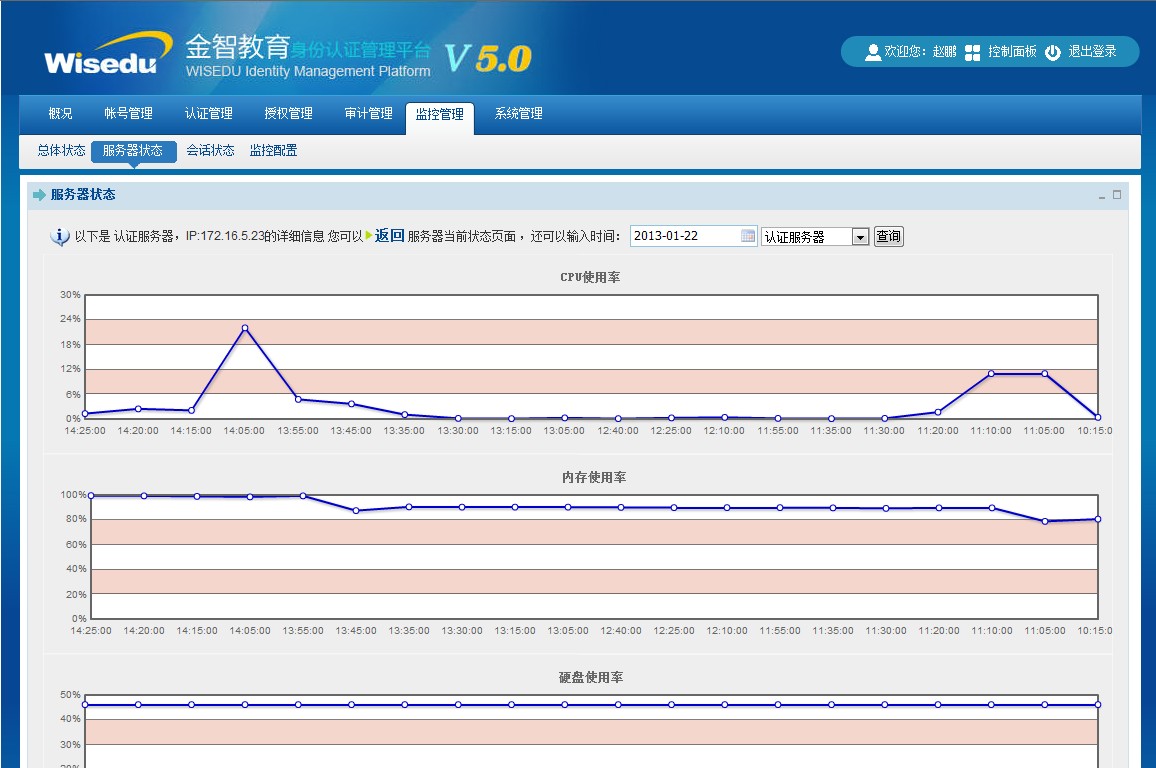The height and width of the screenshot is (768, 1156).
Task: Minimize the 服务器状态 panel
Action: click(x=1100, y=196)
